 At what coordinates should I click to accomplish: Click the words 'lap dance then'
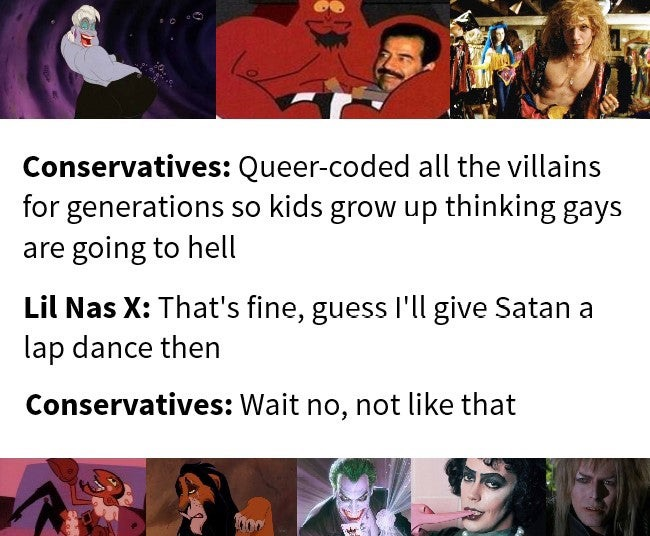pos(122,349)
